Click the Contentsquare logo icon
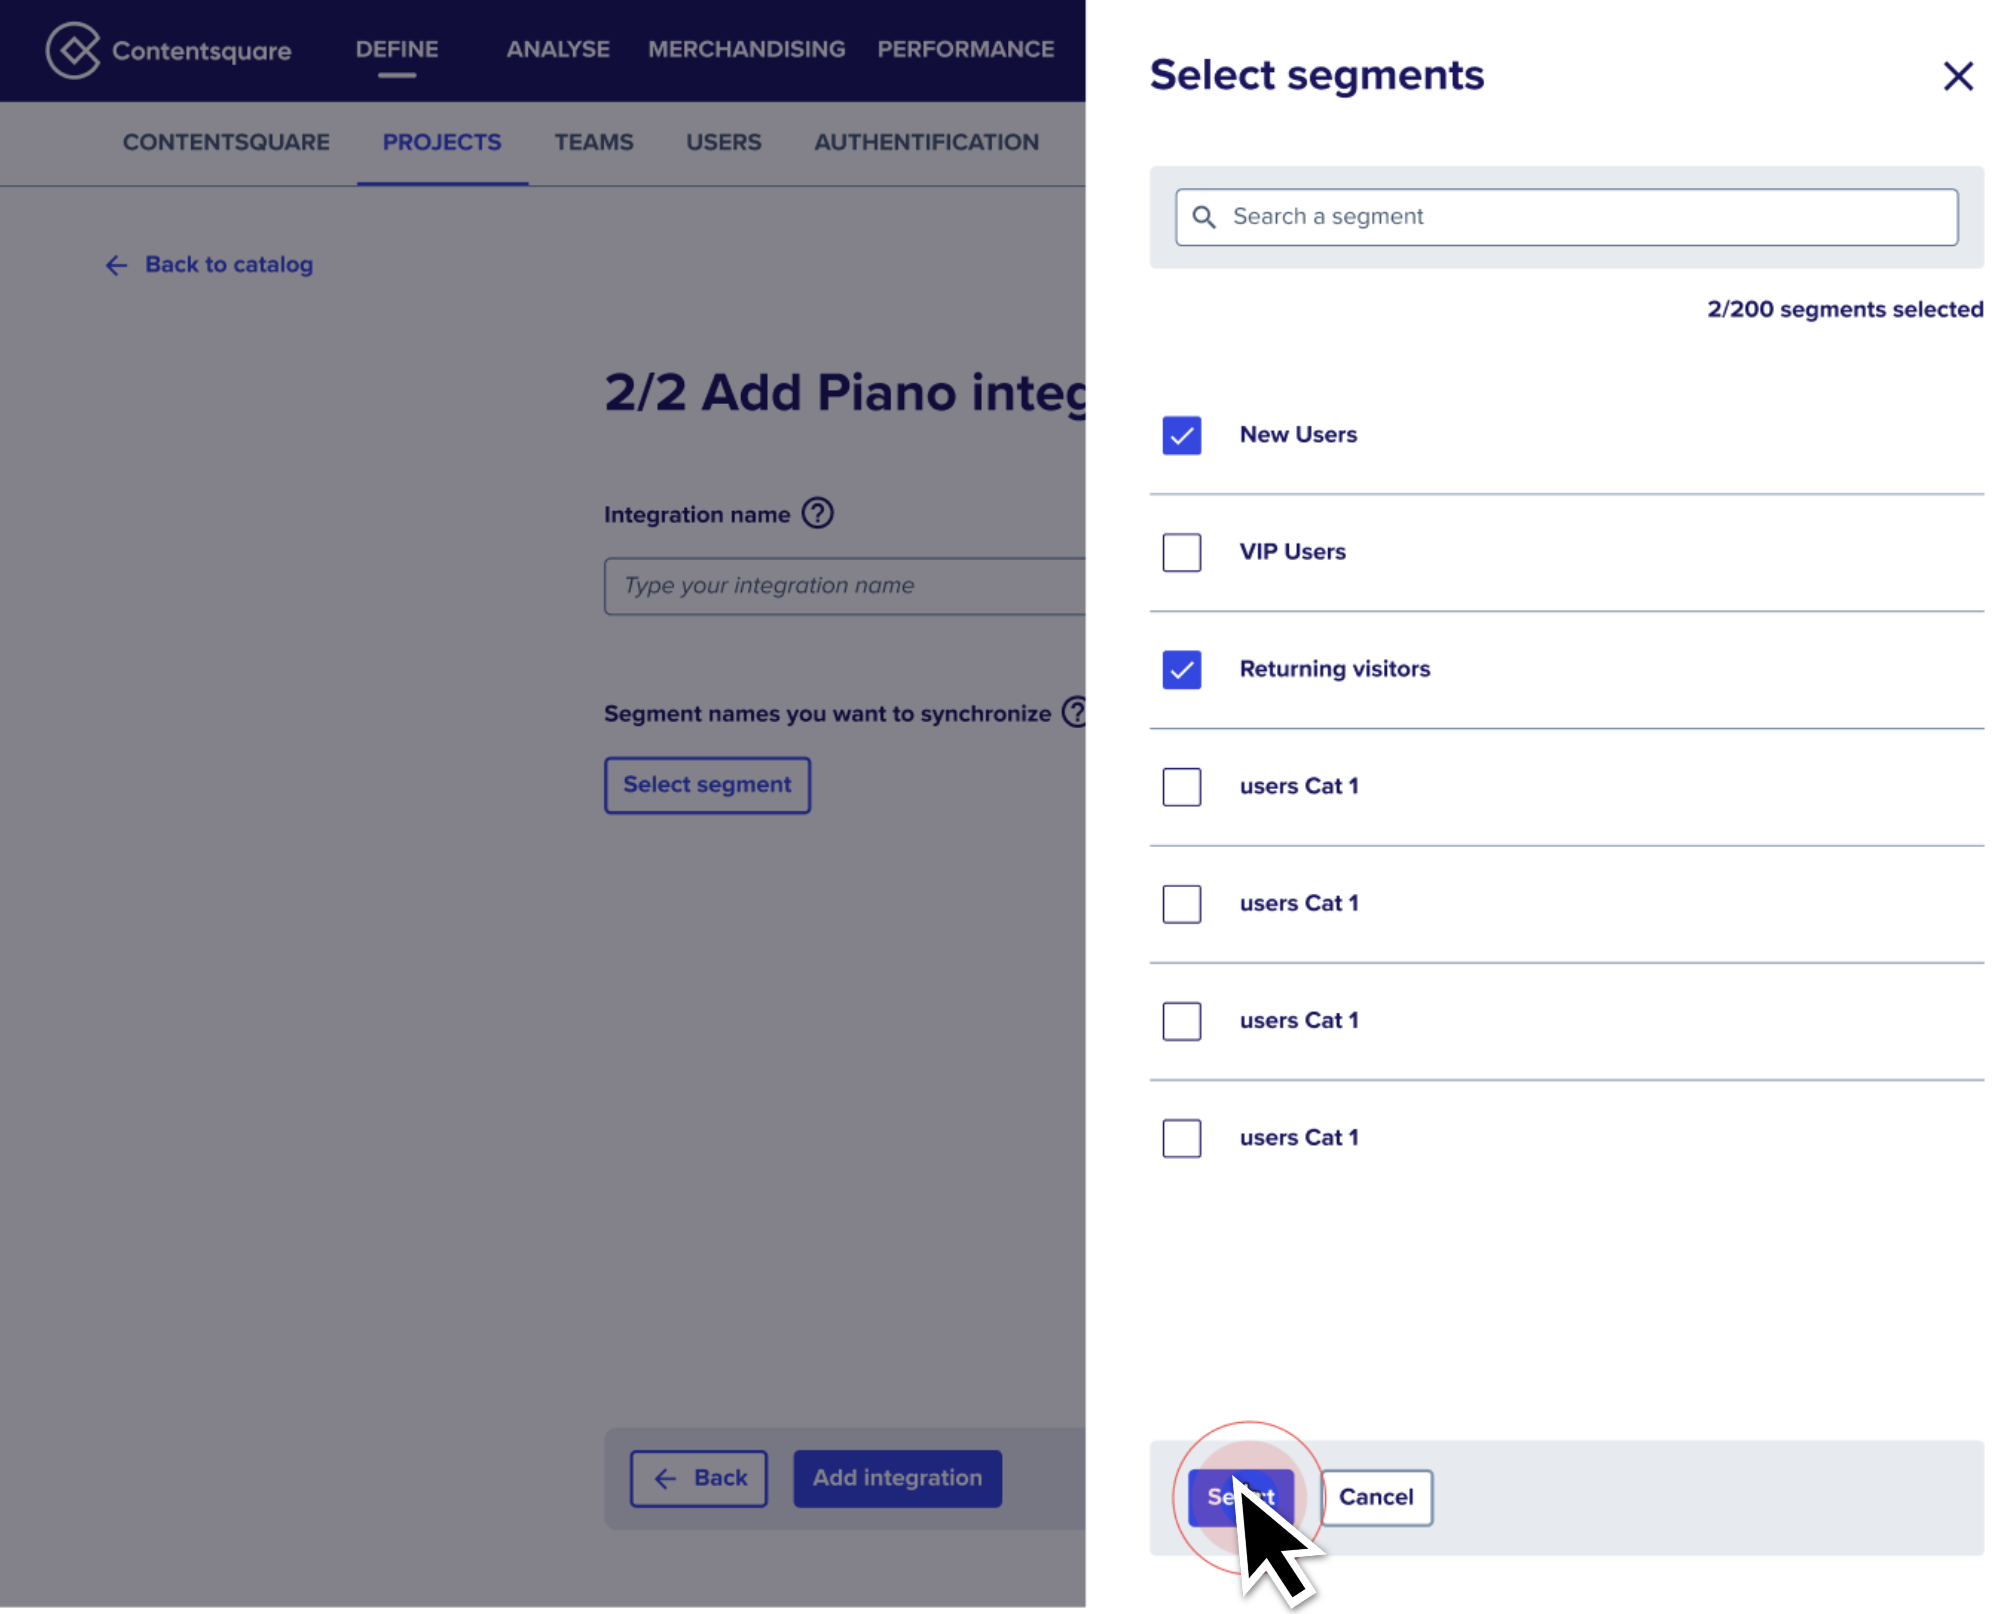The width and height of the screenshot is (2004, 1614). click(x=73, y=50)
